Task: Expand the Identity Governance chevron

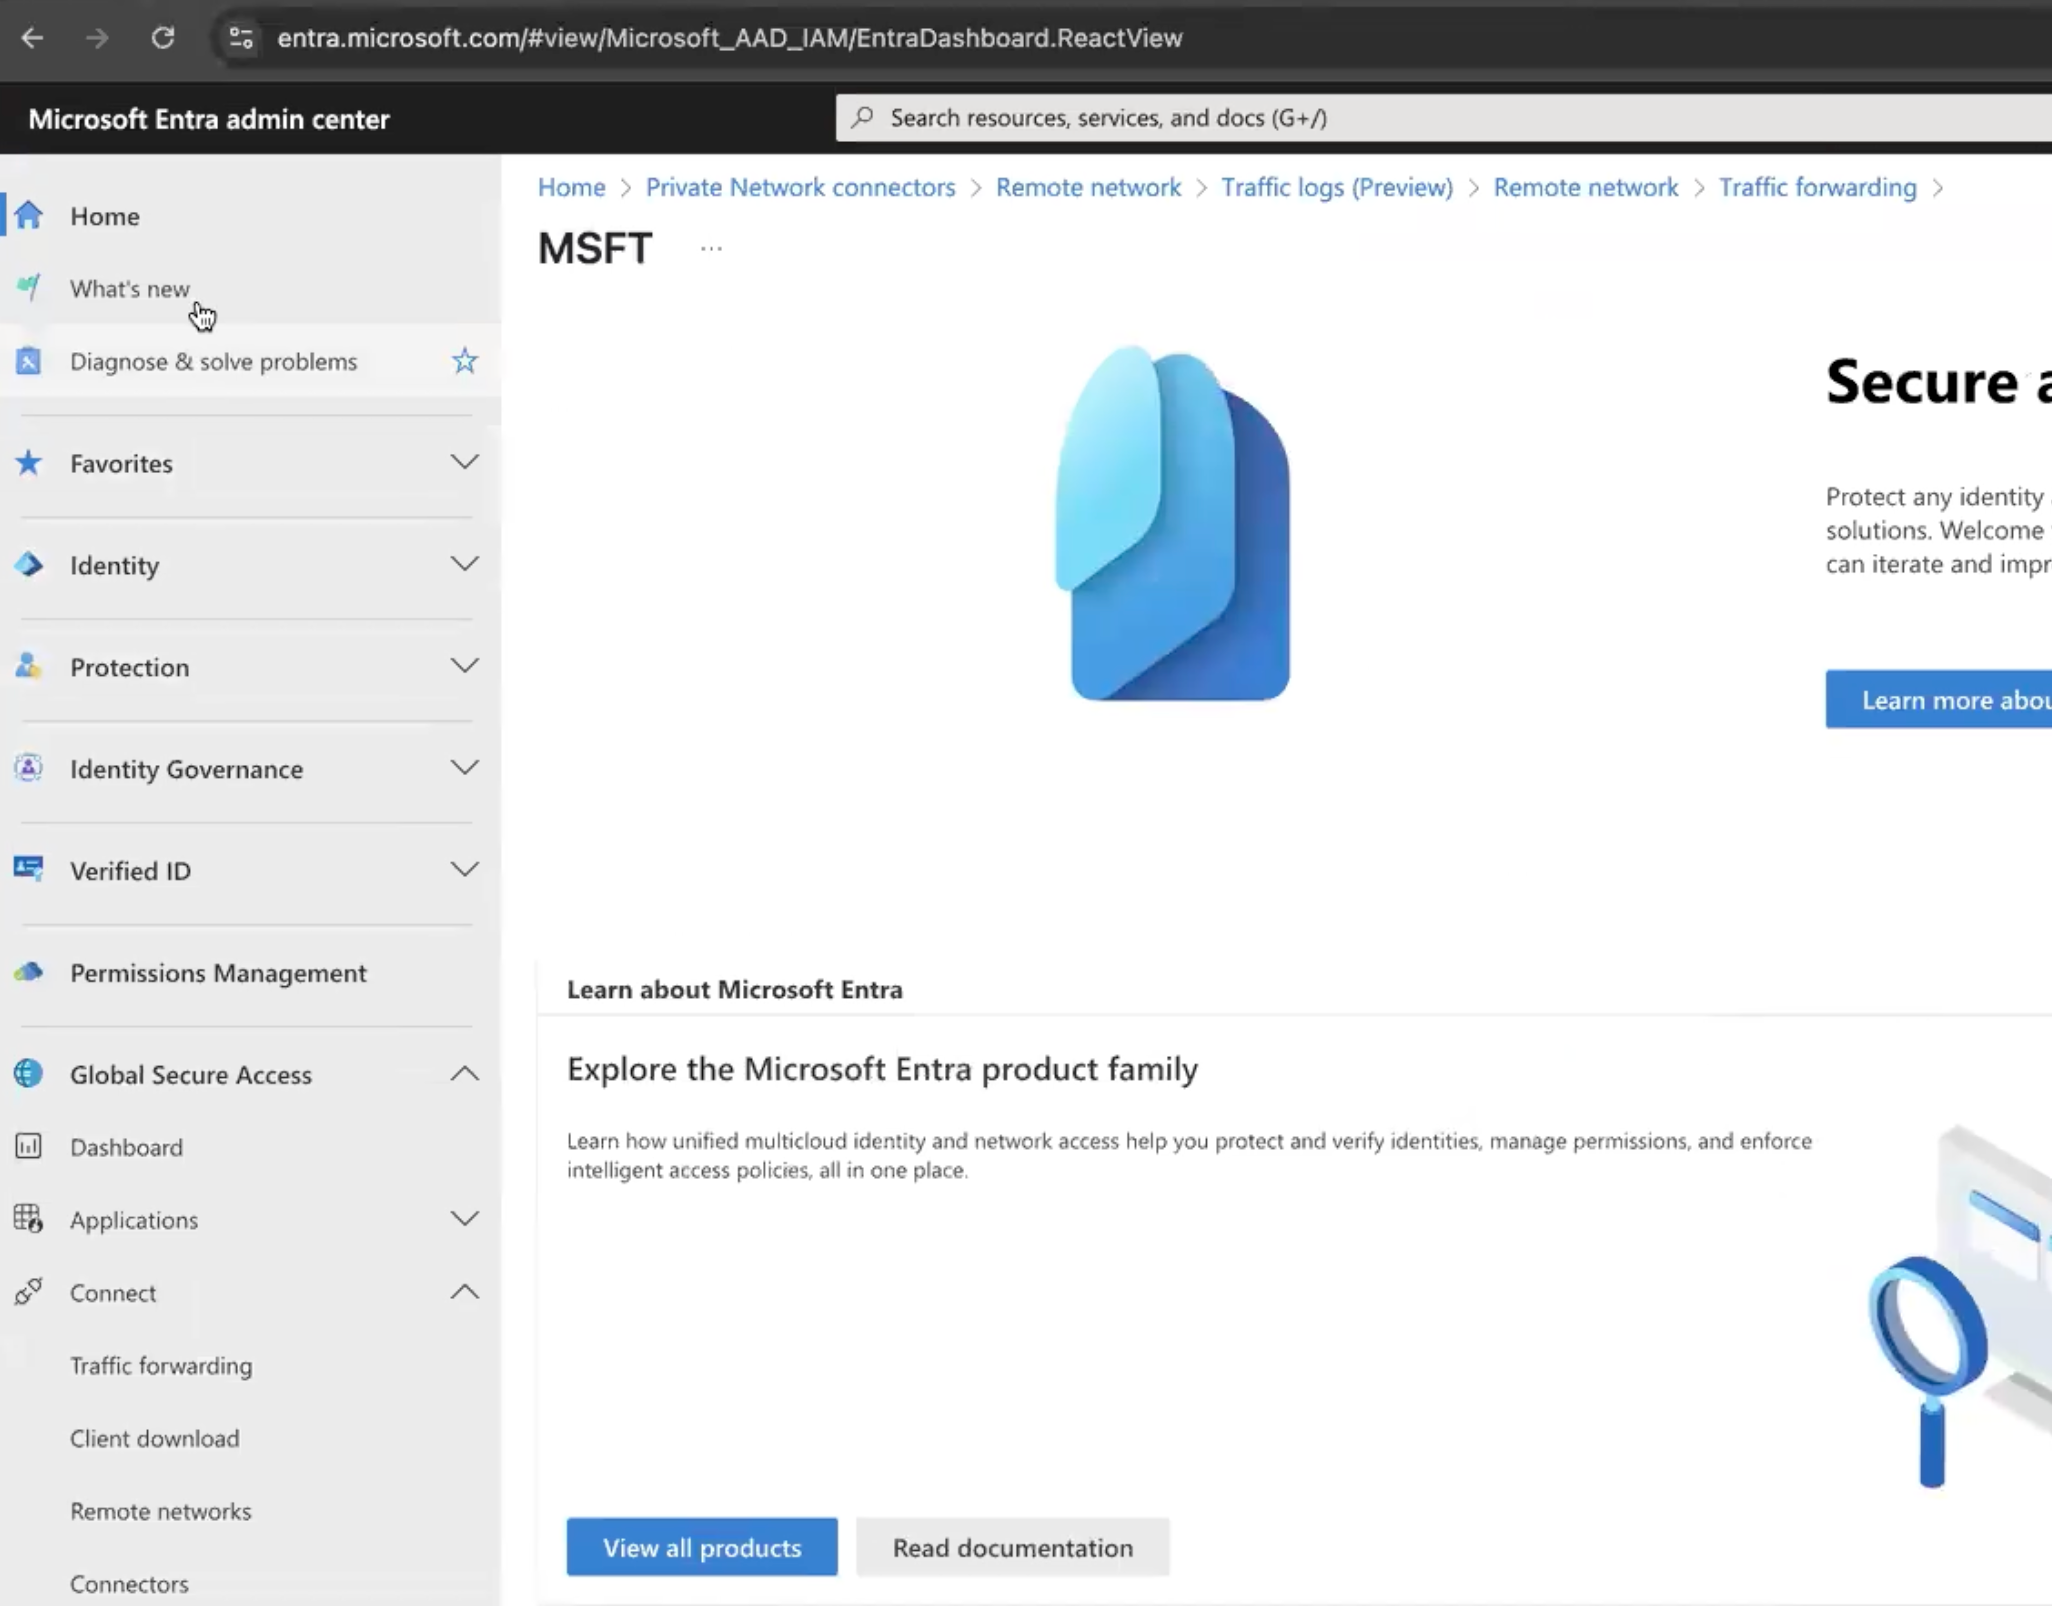Action: point(464,768)
